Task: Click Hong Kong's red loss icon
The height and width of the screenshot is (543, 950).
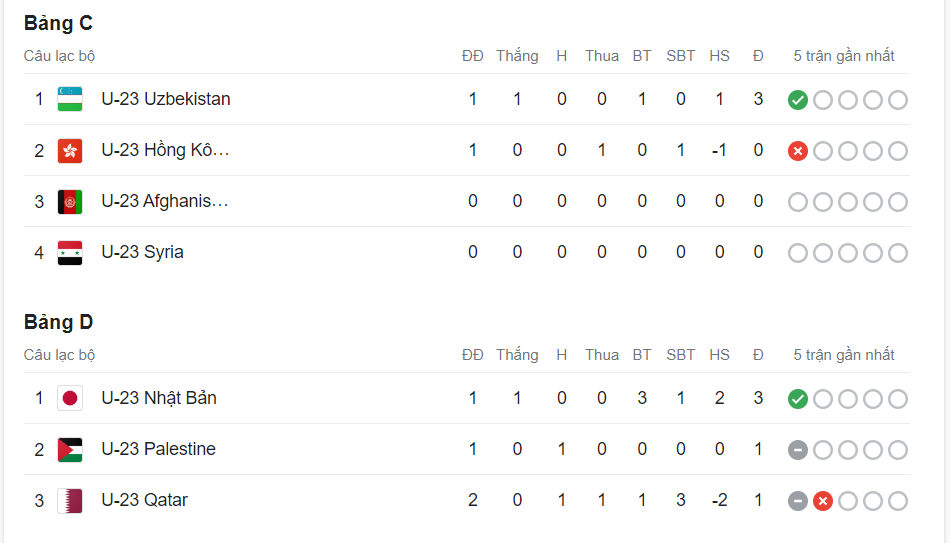Action: (x=797, y=150)
